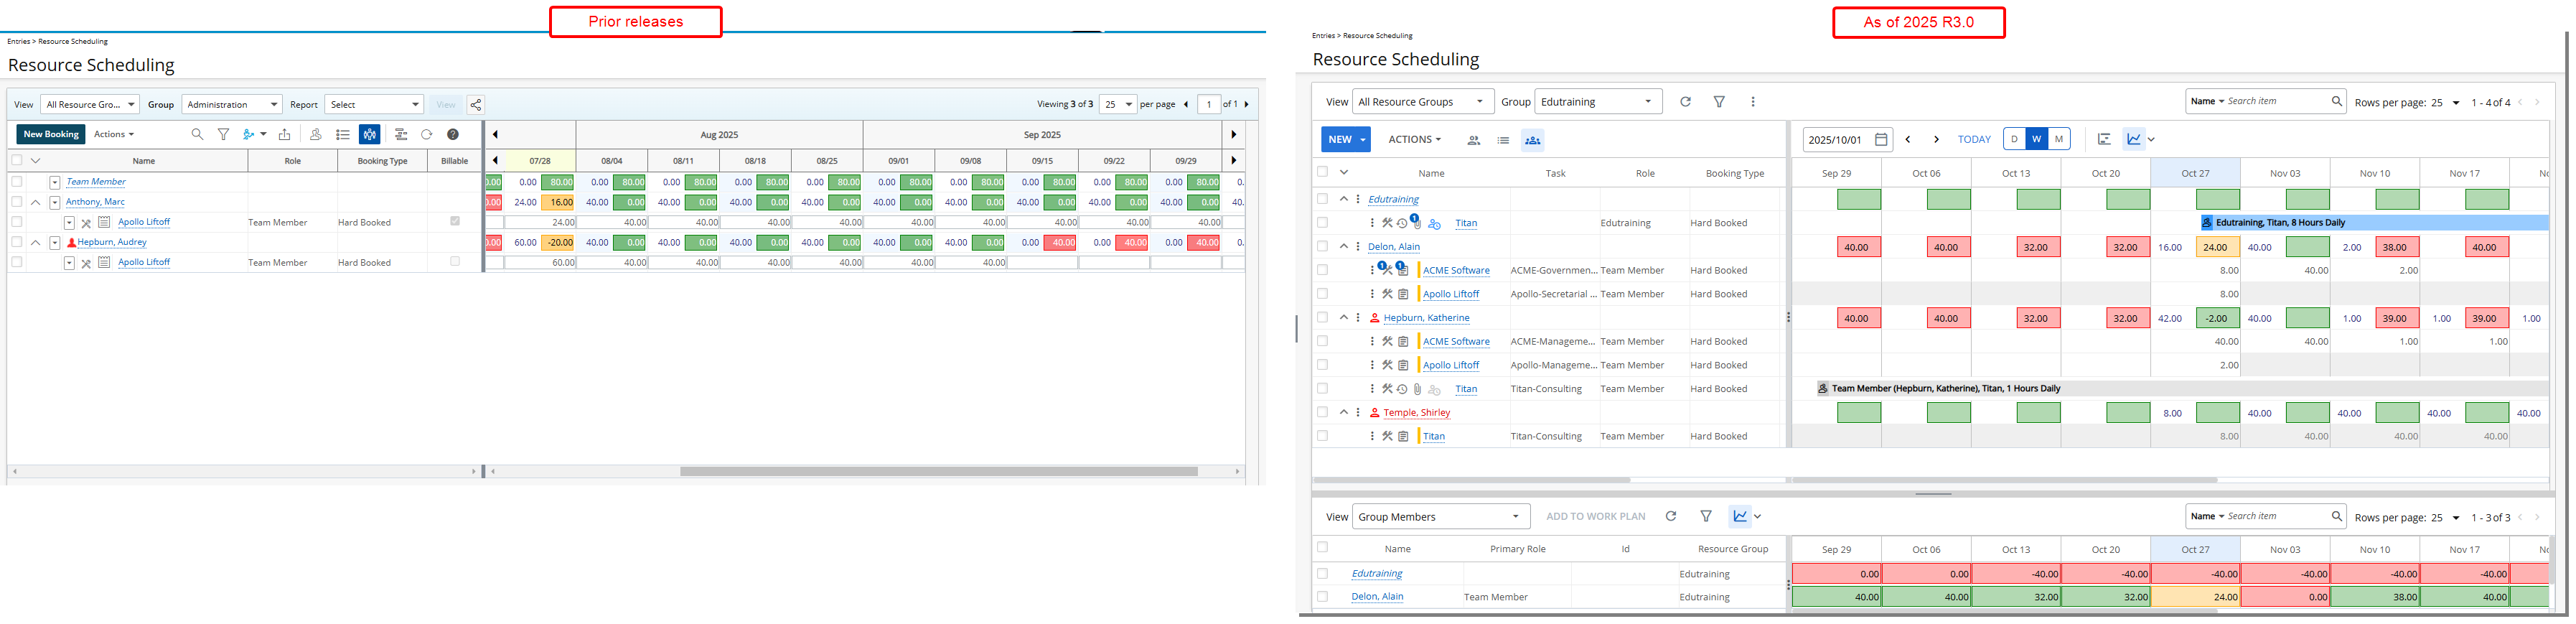
Task: Click the notes icon on Hepburn Audrey's Apollo Liftoff row
Action: click(x=104, y=263)
